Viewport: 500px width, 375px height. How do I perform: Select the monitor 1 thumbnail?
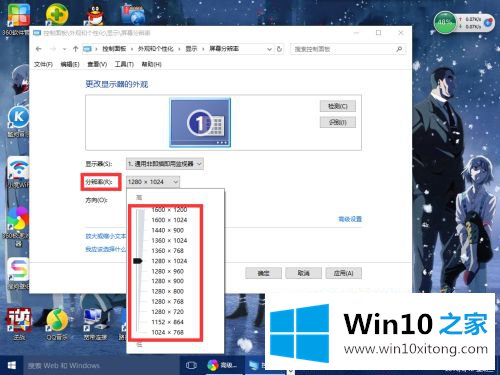200,122
